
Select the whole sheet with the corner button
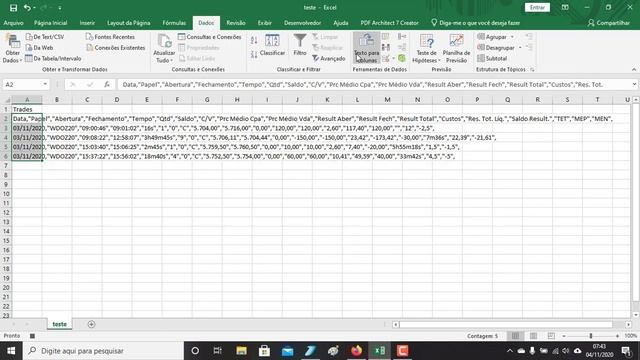click(x=6, y=100)
